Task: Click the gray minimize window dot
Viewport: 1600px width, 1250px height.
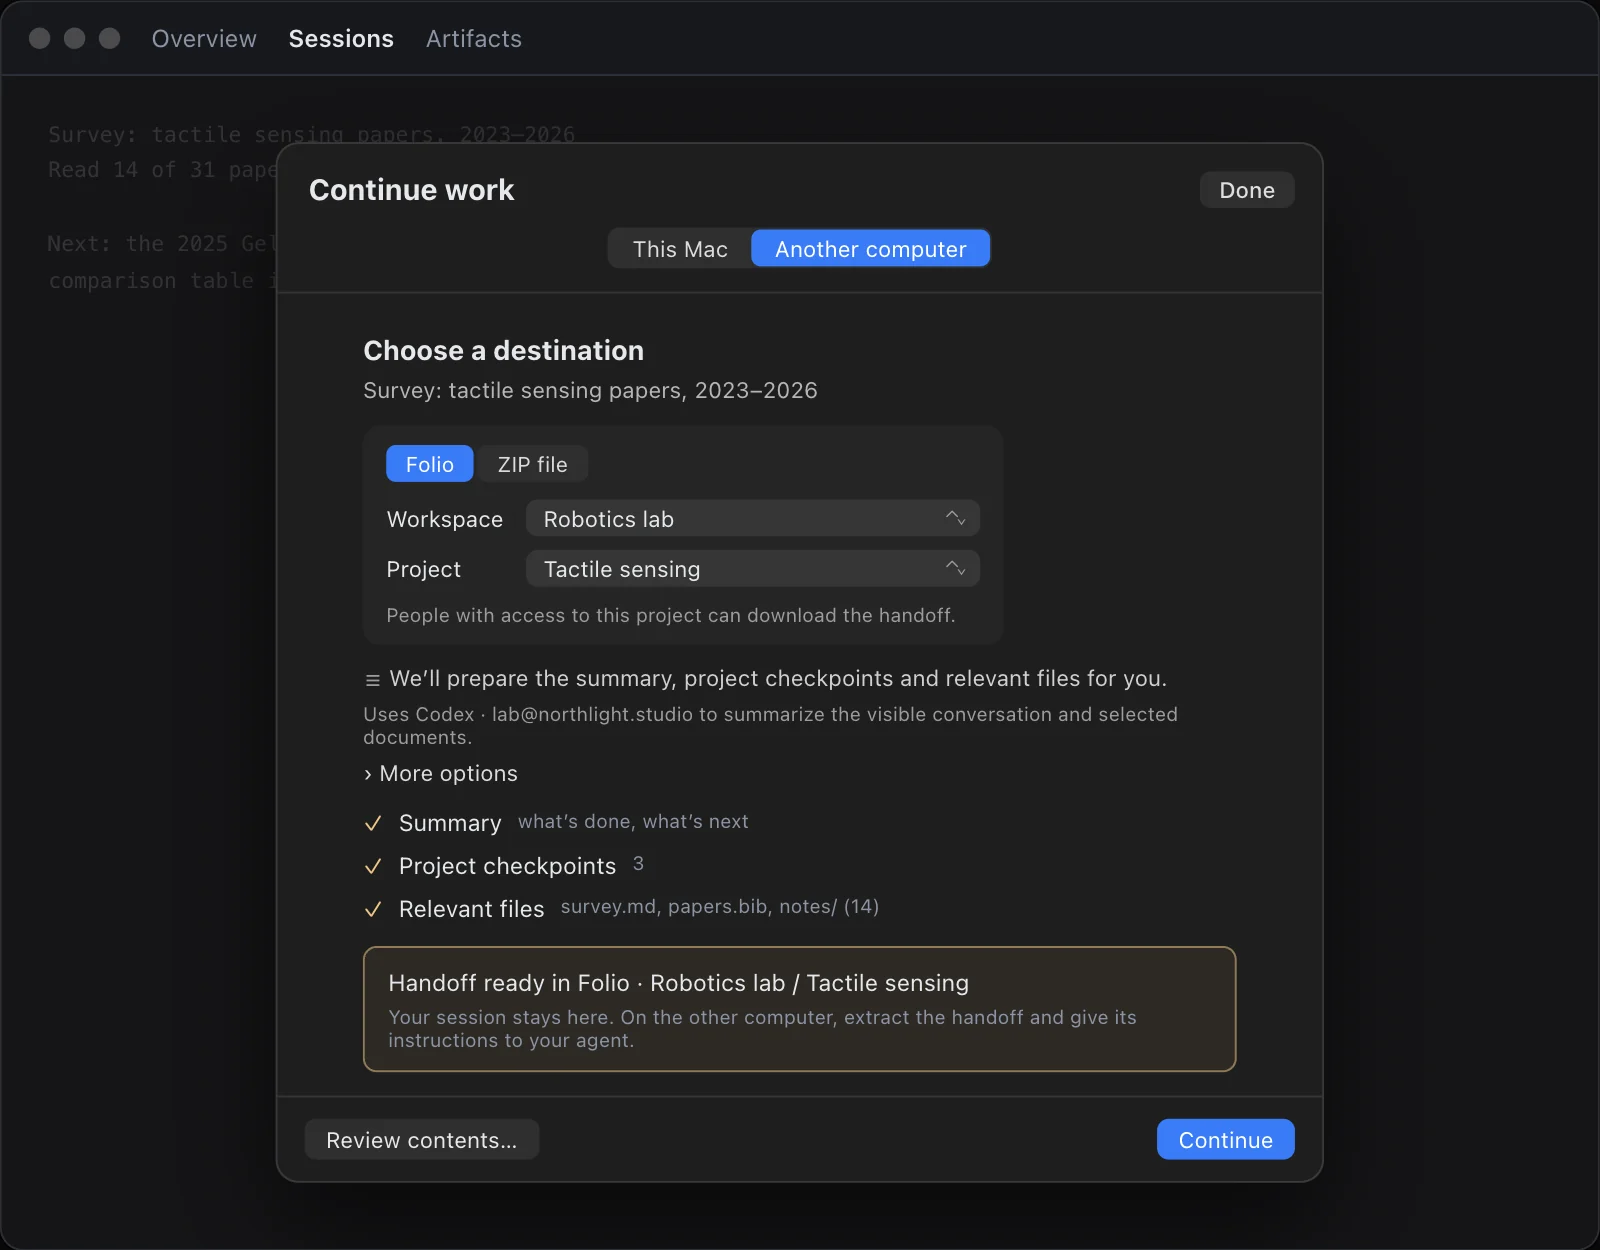Action: [75, 38]
